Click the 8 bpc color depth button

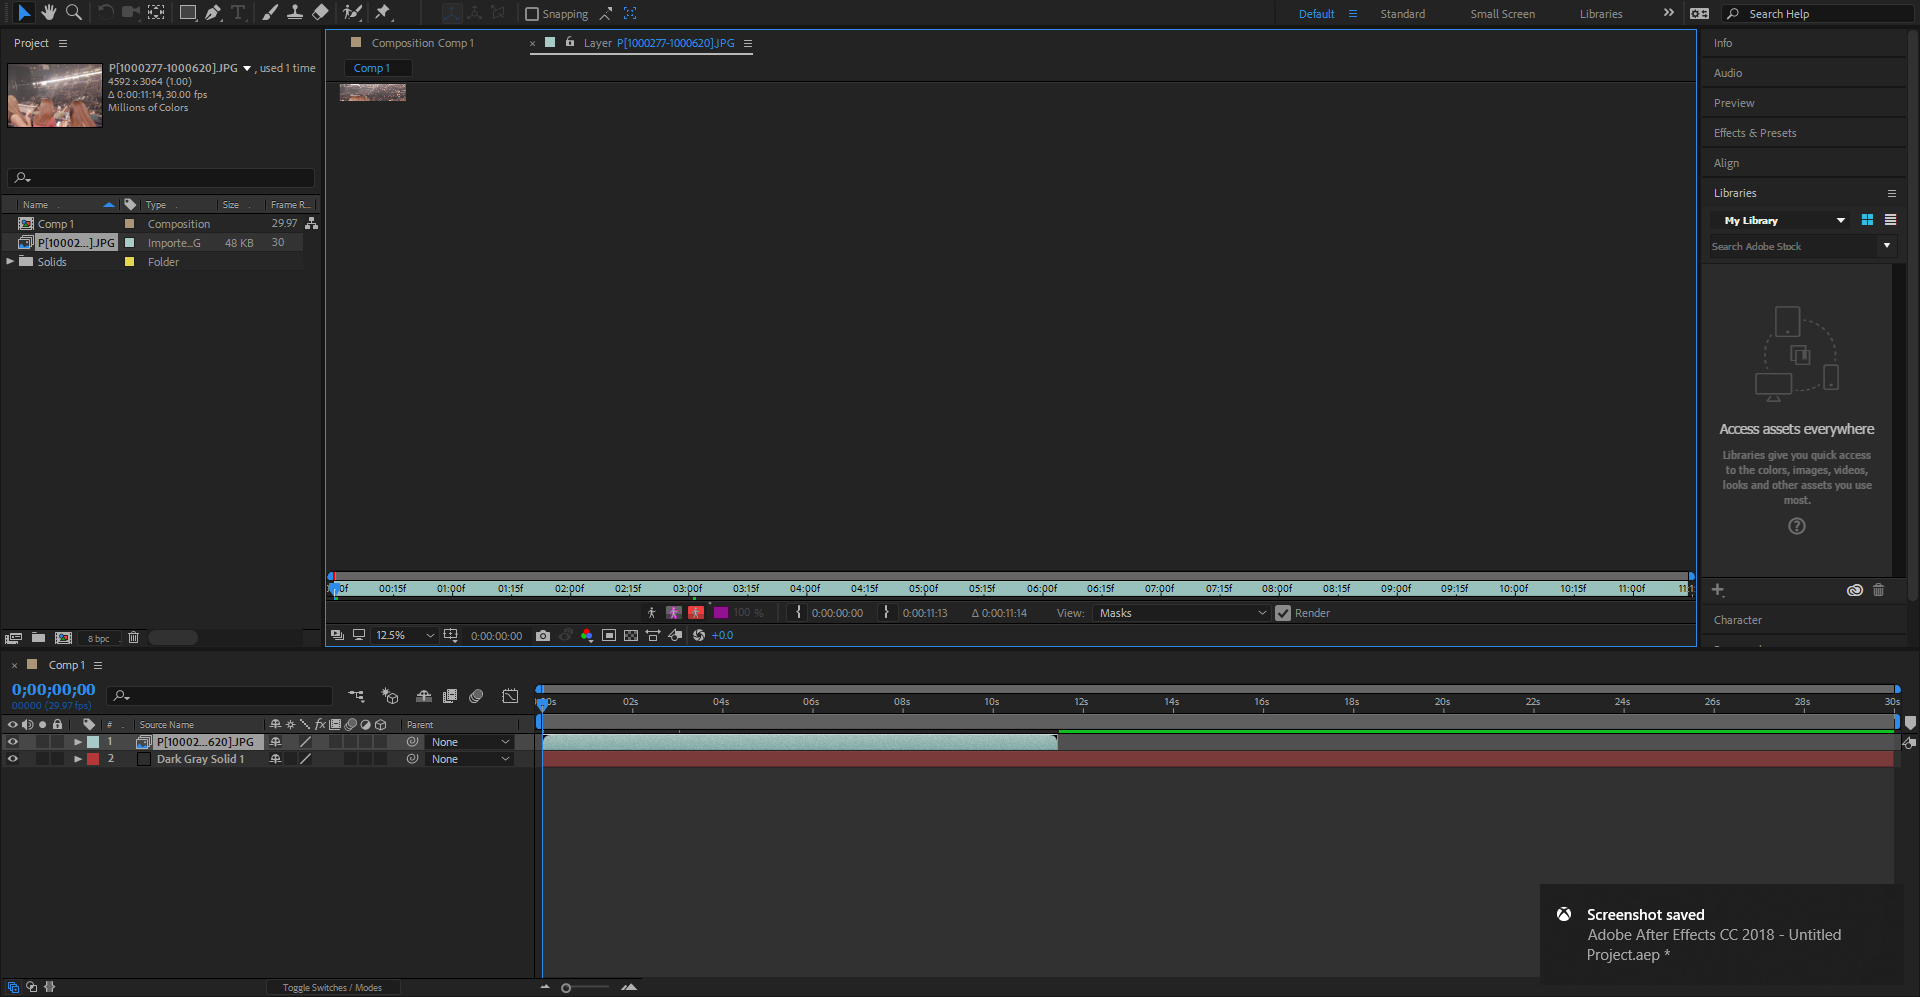pos(98,638)
